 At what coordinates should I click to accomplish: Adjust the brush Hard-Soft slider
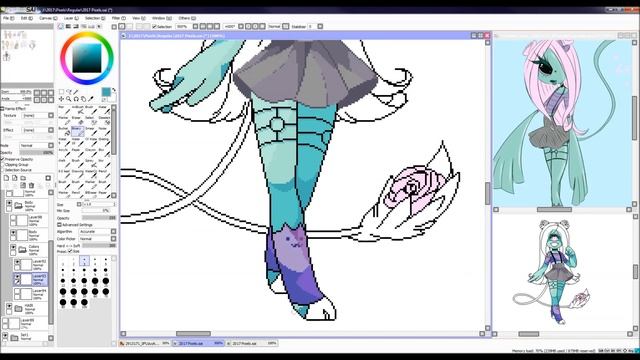pyautogui.click(x=99, y=246)
